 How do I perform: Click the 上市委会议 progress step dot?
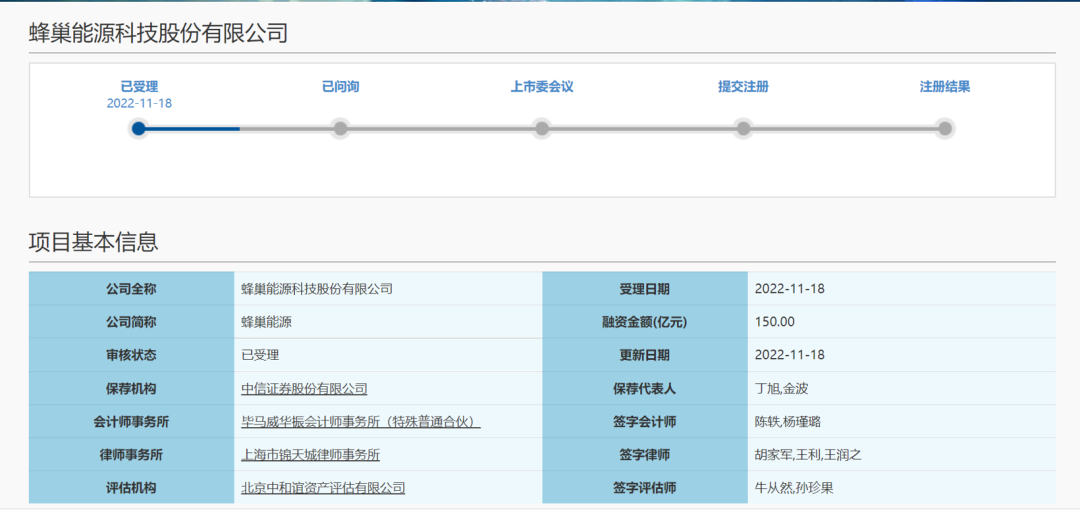542,128
